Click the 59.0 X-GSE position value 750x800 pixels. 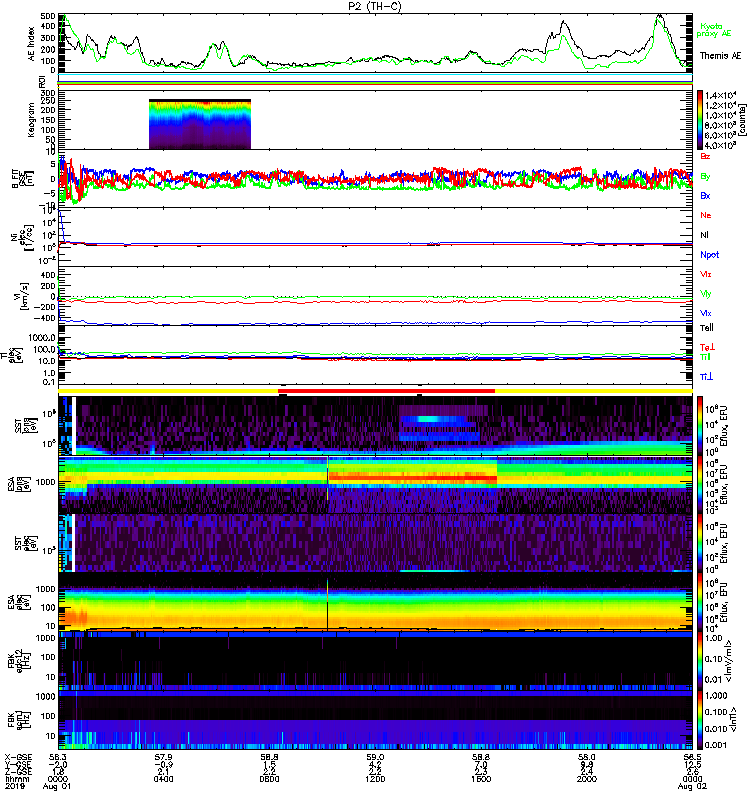click(x=375, y=757)
